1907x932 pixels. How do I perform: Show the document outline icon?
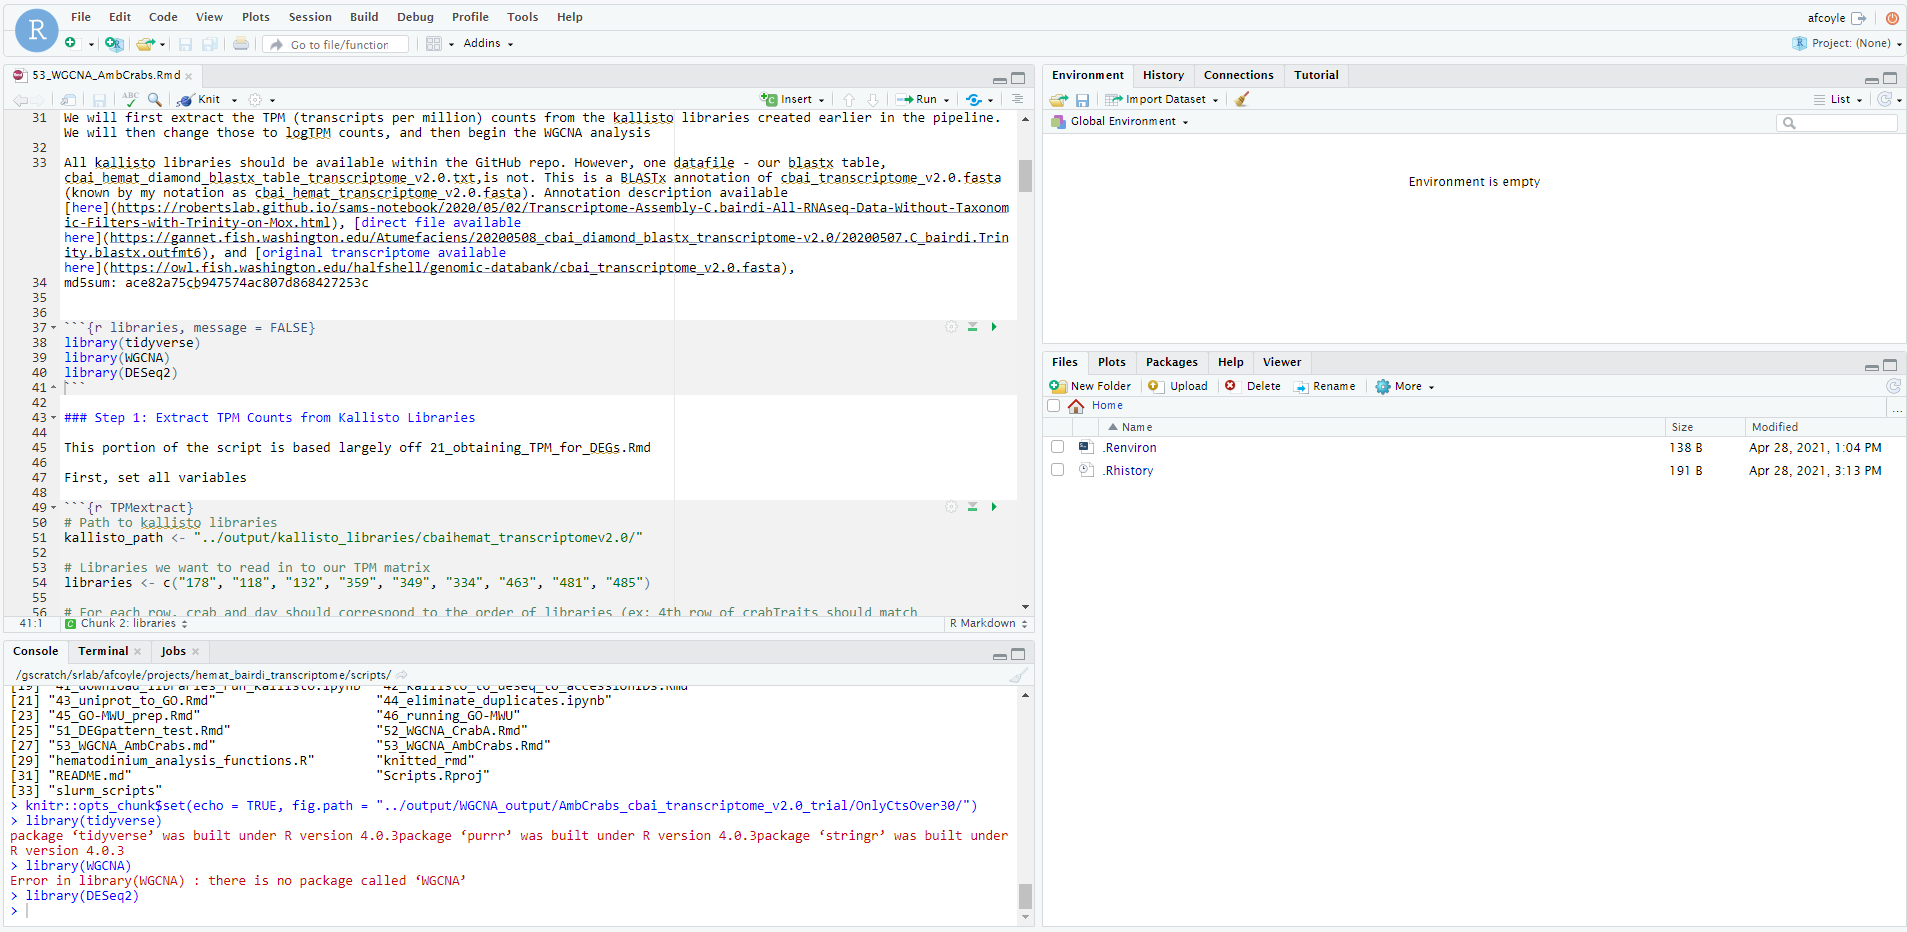click(1017, 99)
